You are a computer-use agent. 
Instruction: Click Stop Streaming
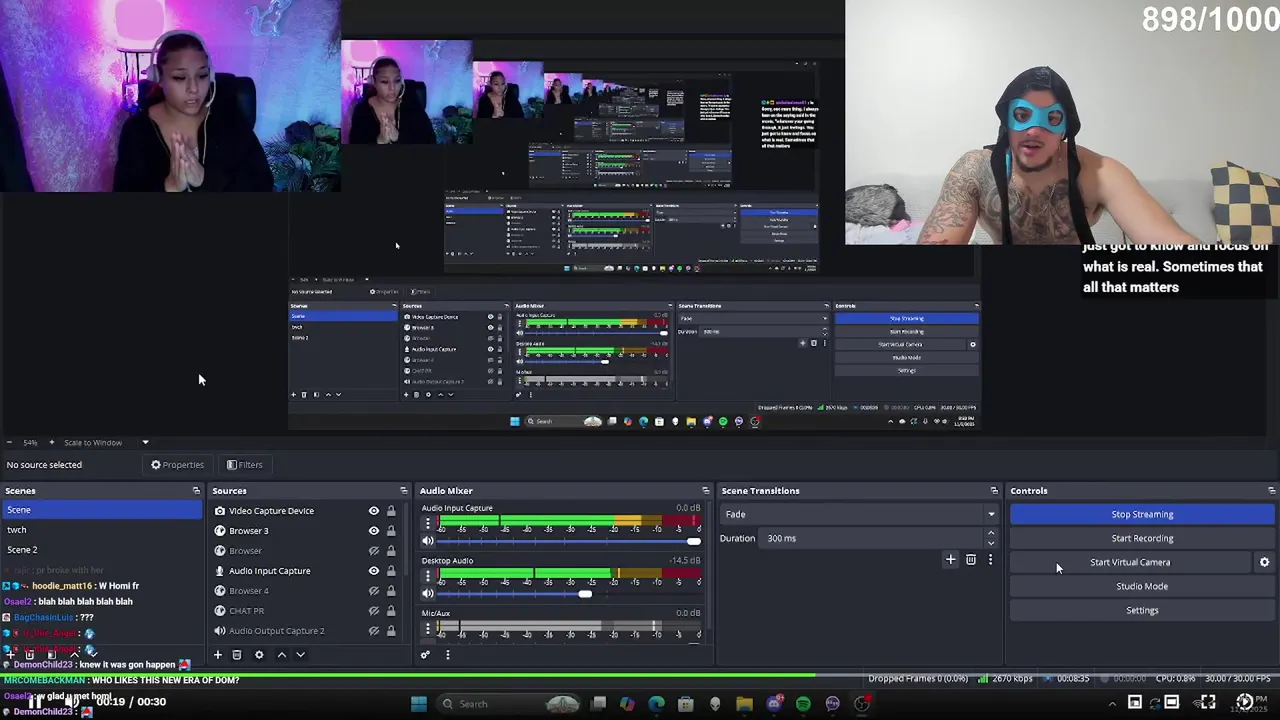pyautogui.click(x=1142, y=514)
